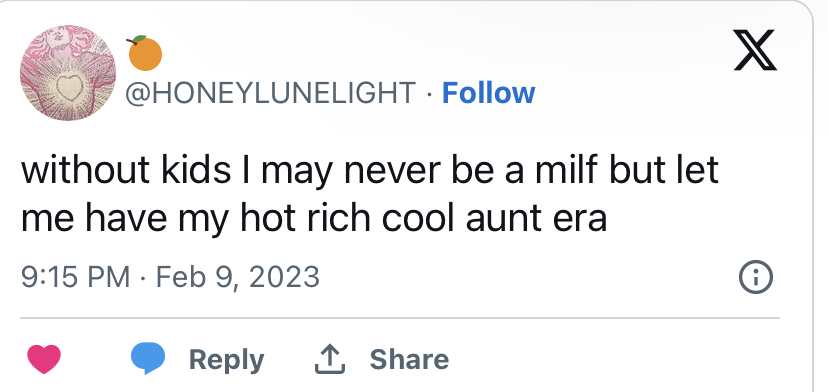Open the tweet info circle icon
The height and width of the screenshot is (392, 828).
tap(755, 277)
